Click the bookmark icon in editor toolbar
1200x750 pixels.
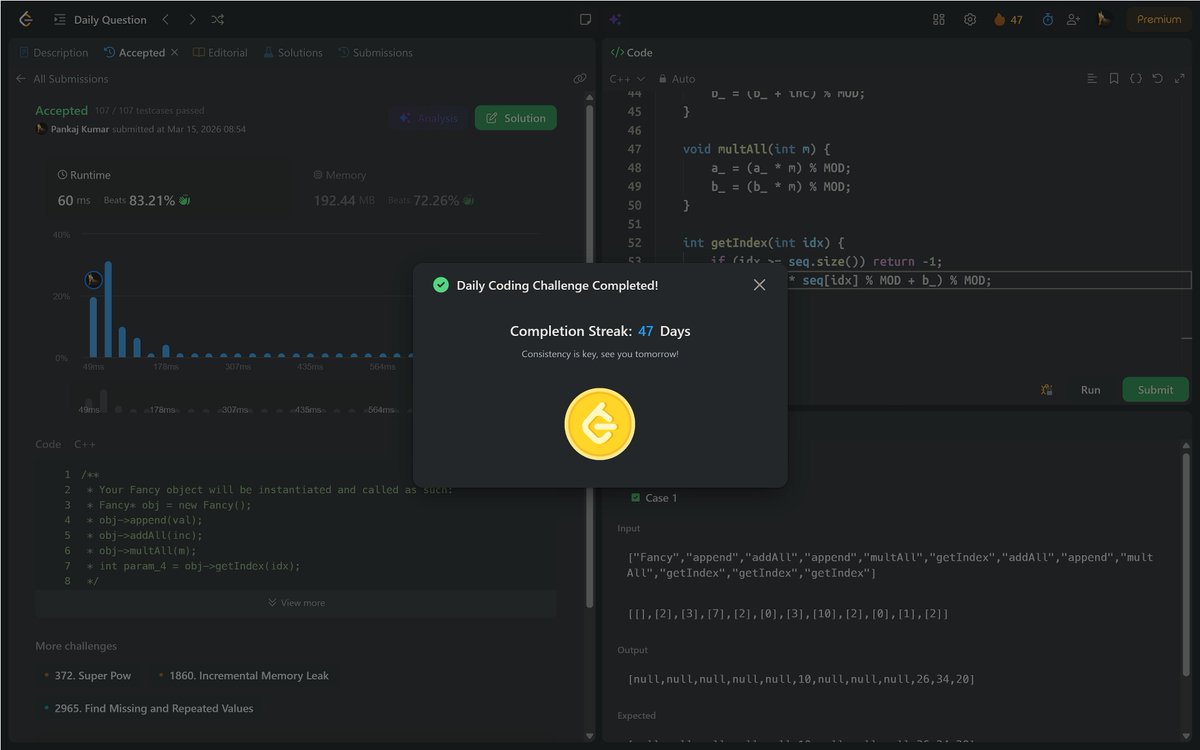tap(1114, 79)
